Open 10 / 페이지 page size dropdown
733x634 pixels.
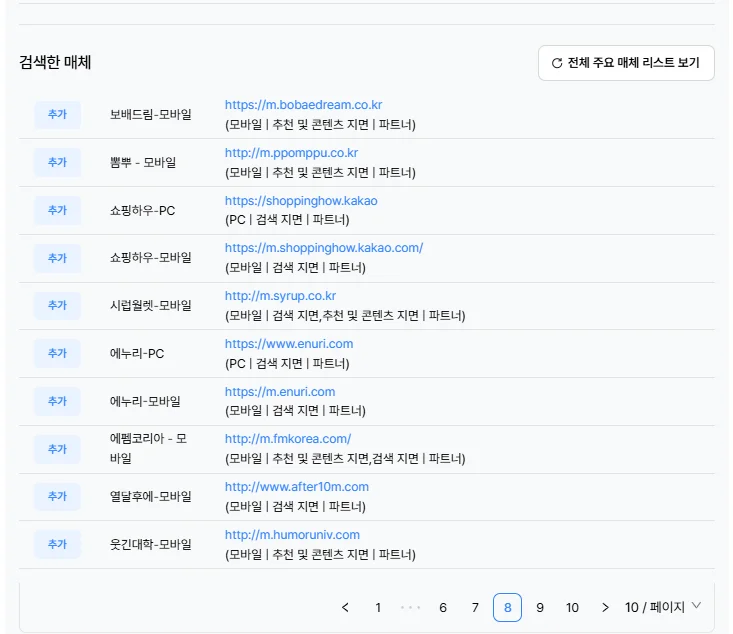coord(663,607)
